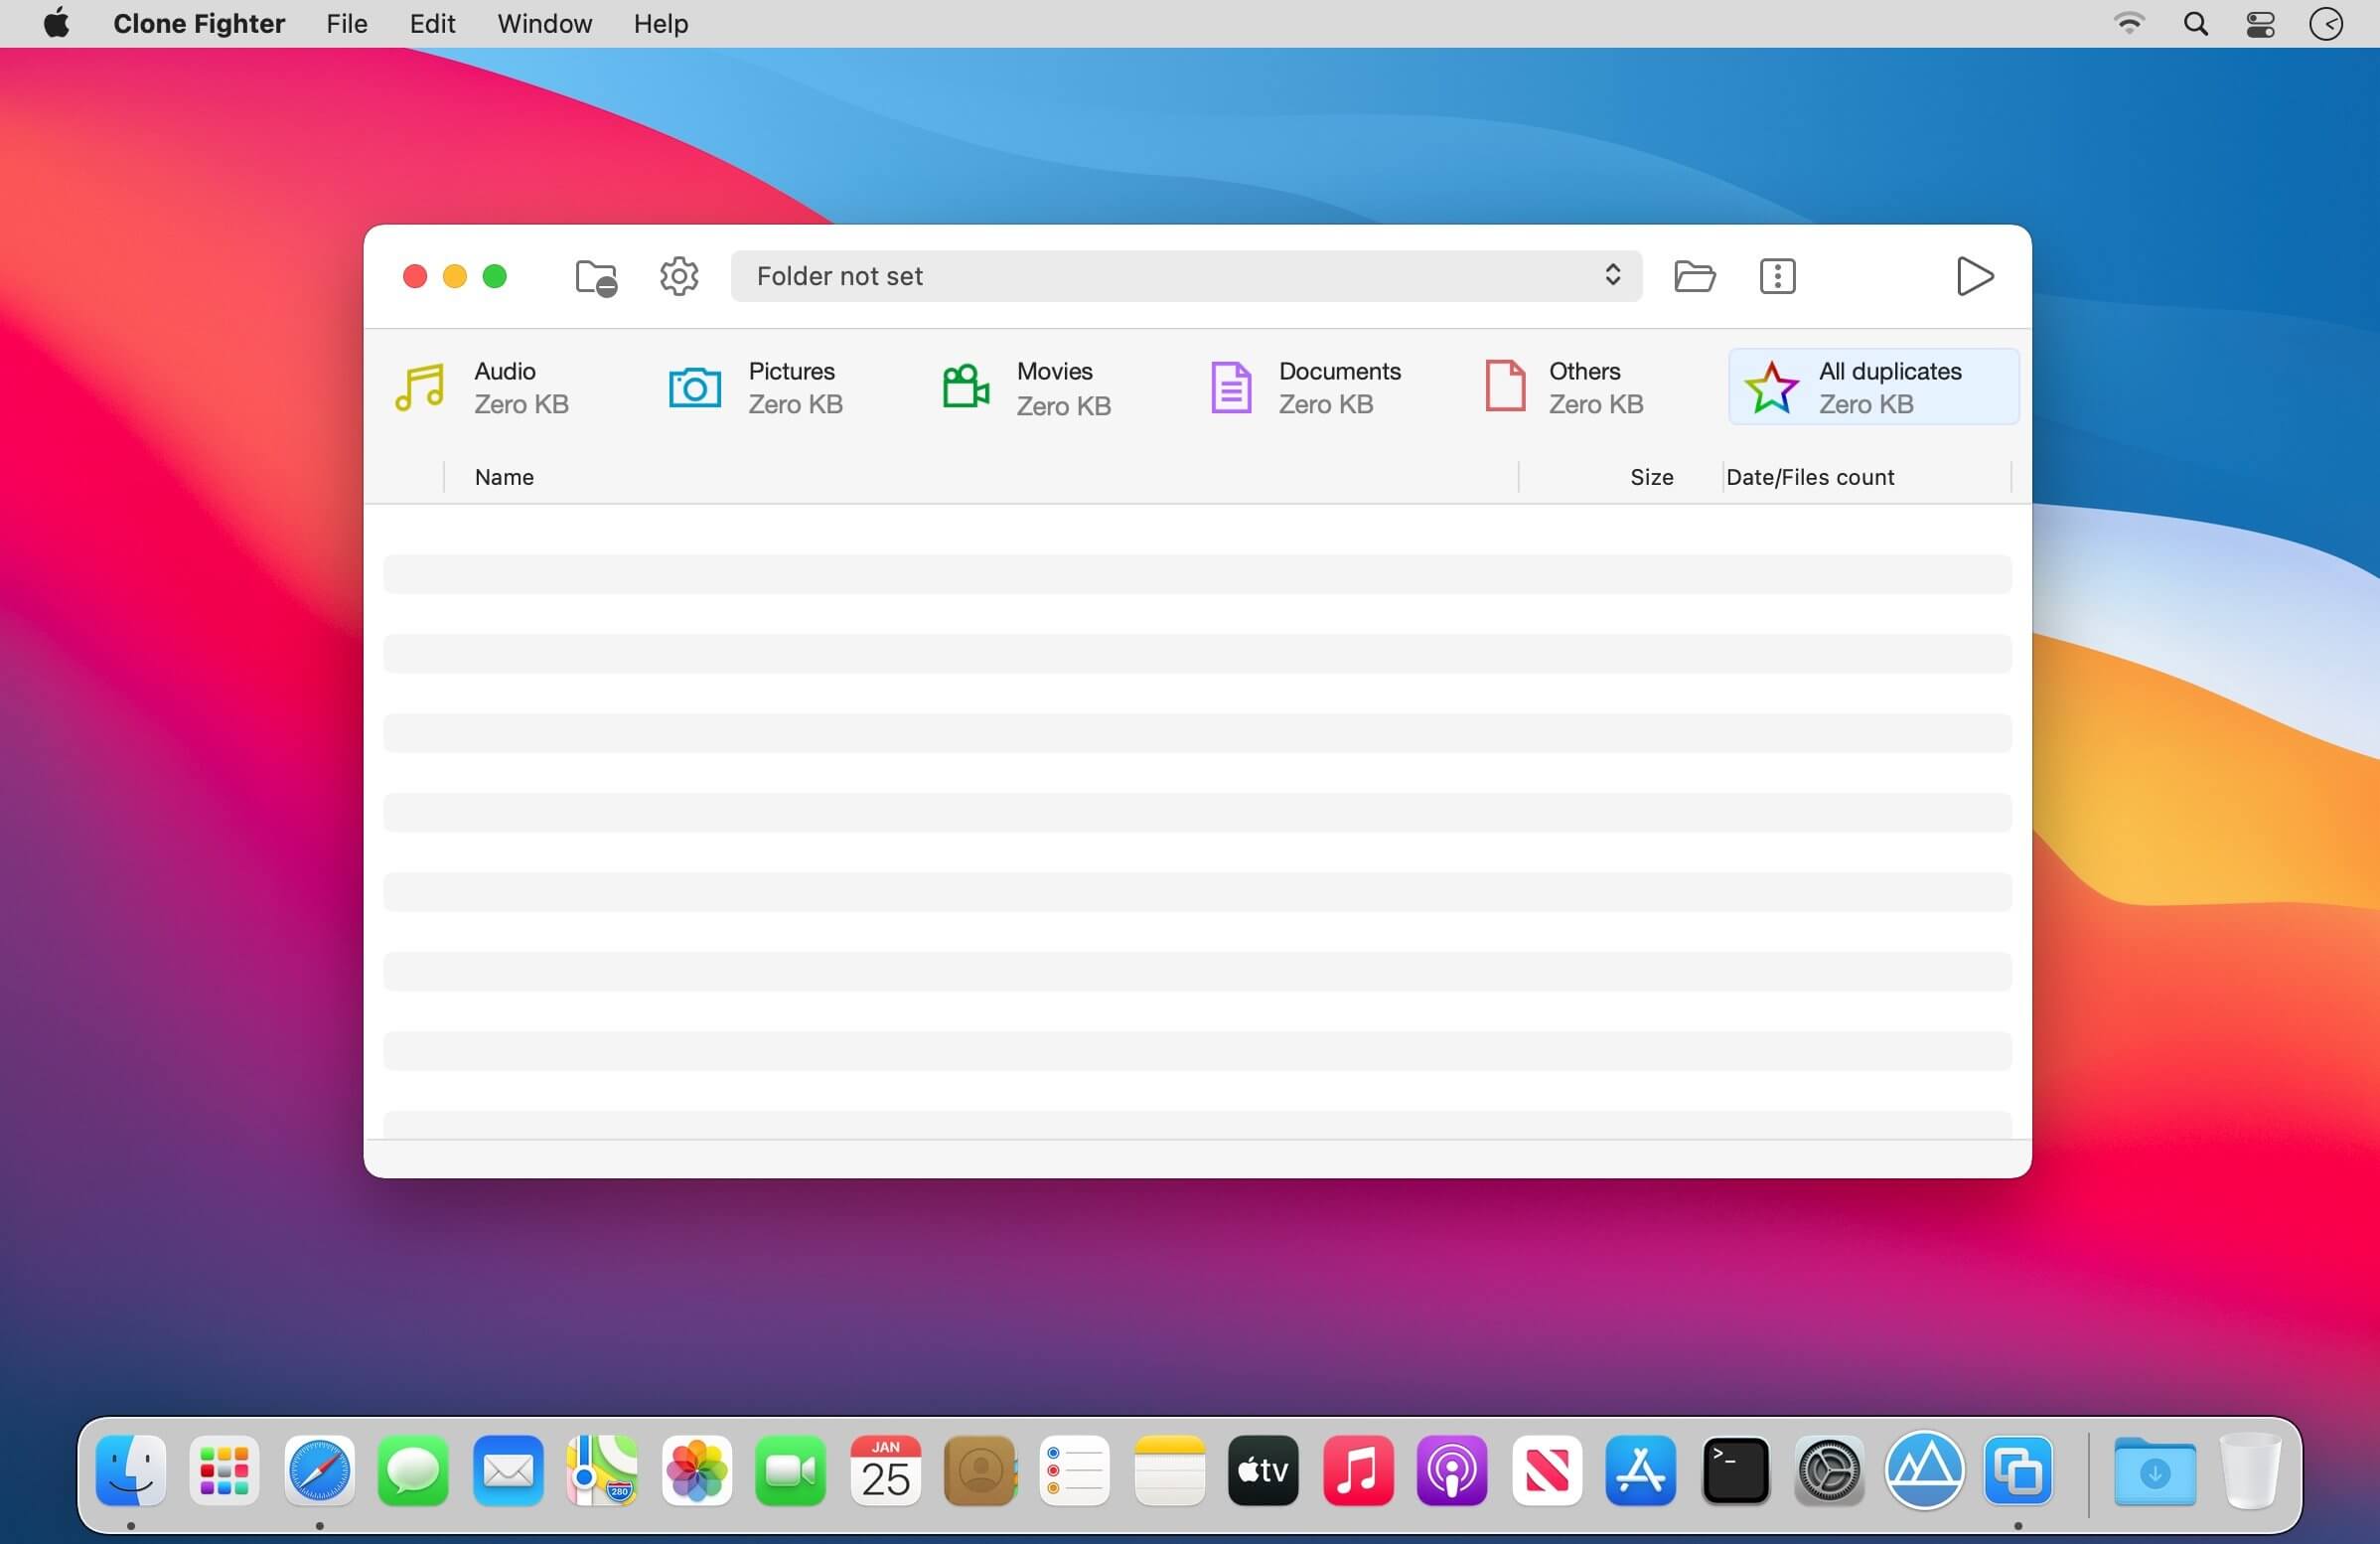Select the Audio category
This screenshot has height=1544, width=2380.
[x=483, y=387]
